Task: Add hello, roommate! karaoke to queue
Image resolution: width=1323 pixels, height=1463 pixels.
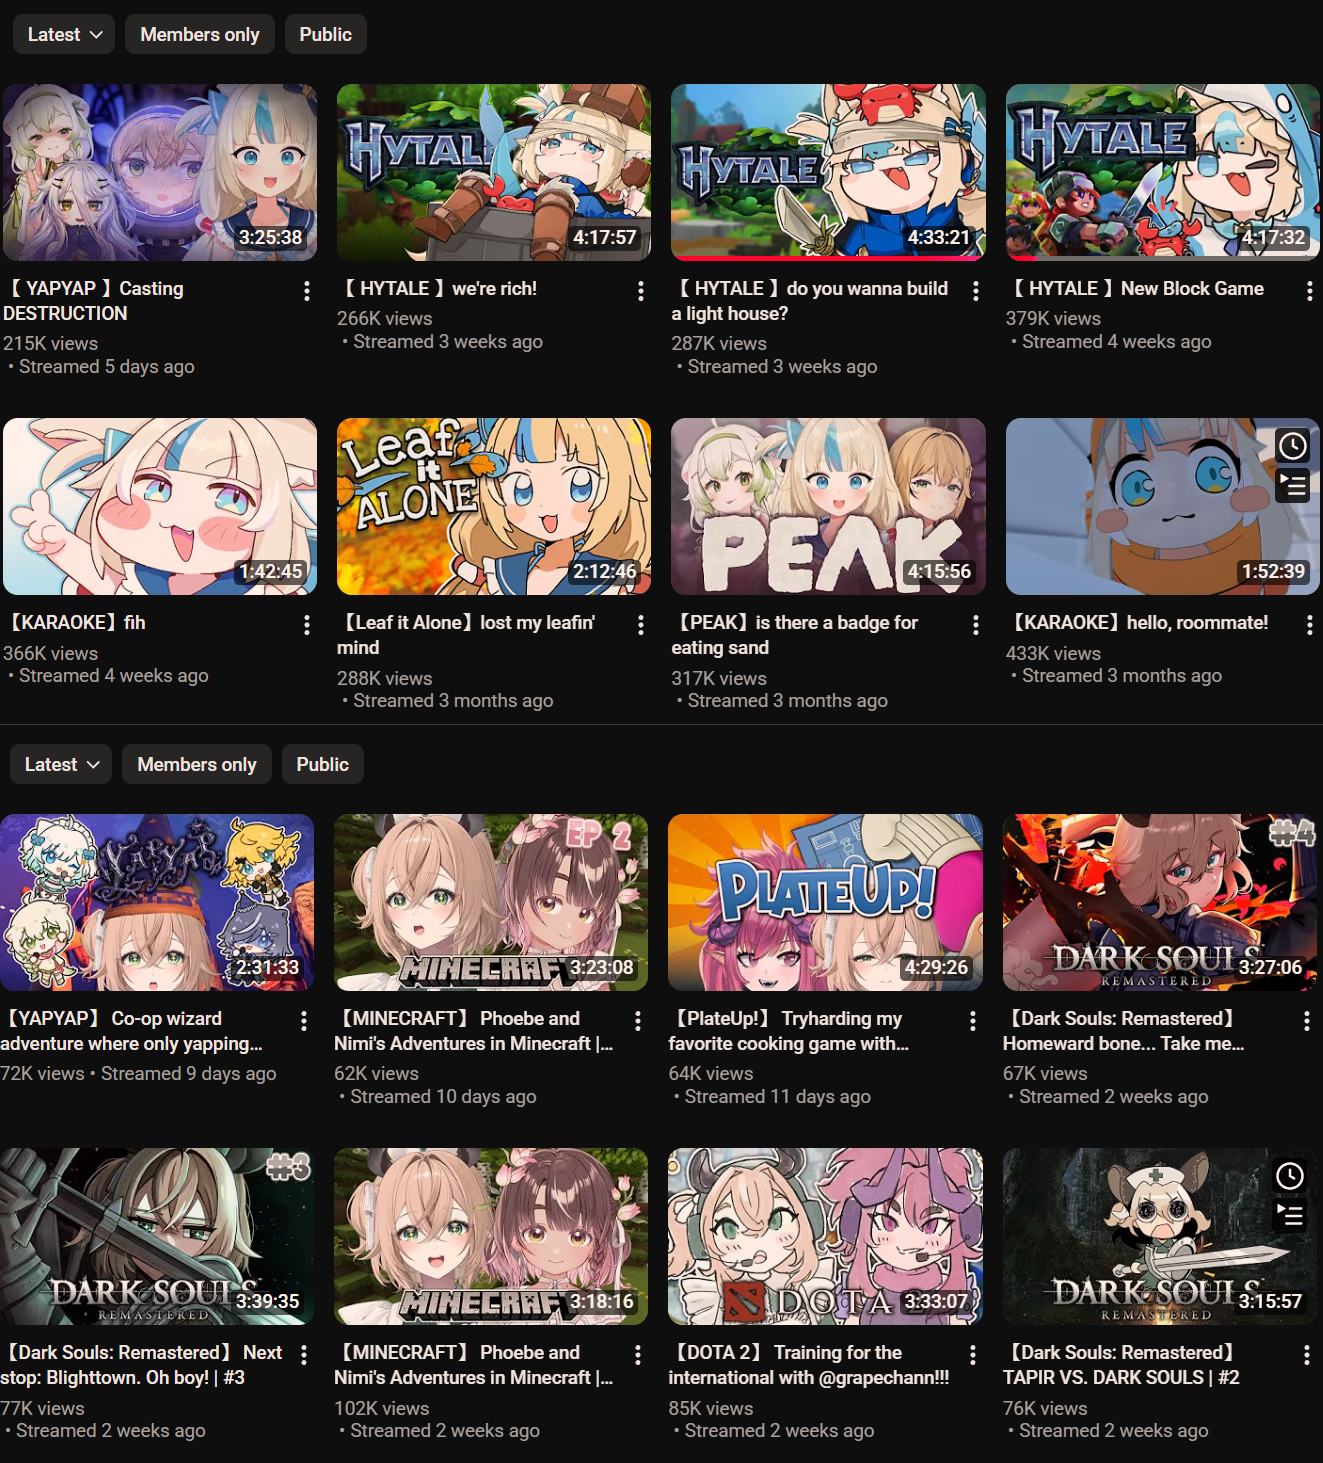Action: (1292, 486)
